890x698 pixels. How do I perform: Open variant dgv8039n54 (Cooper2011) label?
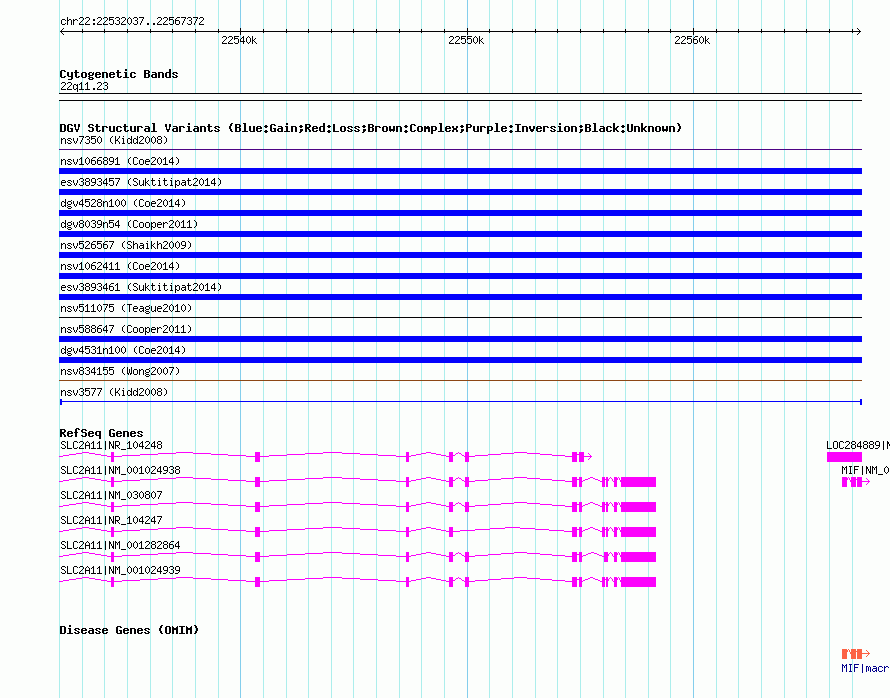click(129, 224)
